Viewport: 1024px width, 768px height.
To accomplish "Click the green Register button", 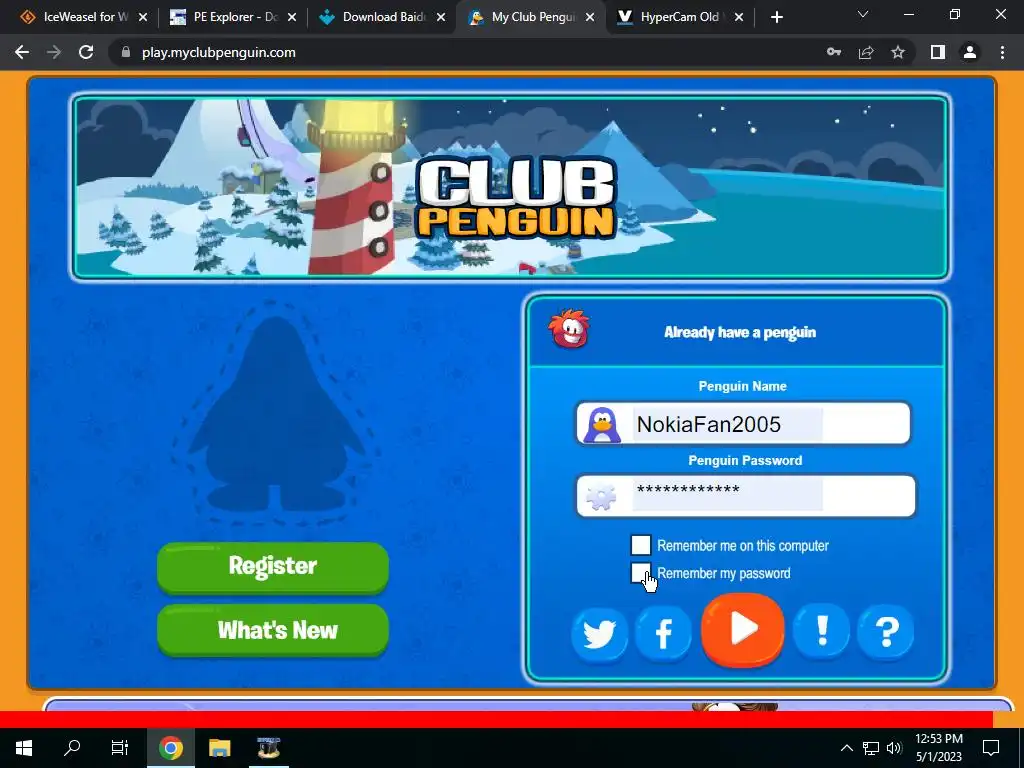I will pos(273,567).
